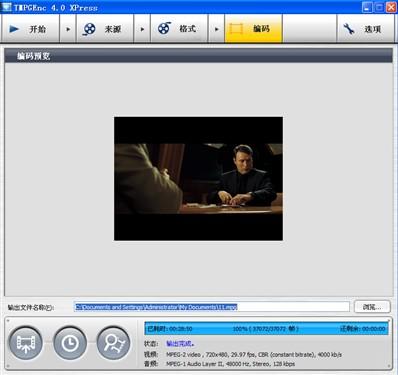Click the MPEG-1 Audio Layer II line

(x=230, y=364)
